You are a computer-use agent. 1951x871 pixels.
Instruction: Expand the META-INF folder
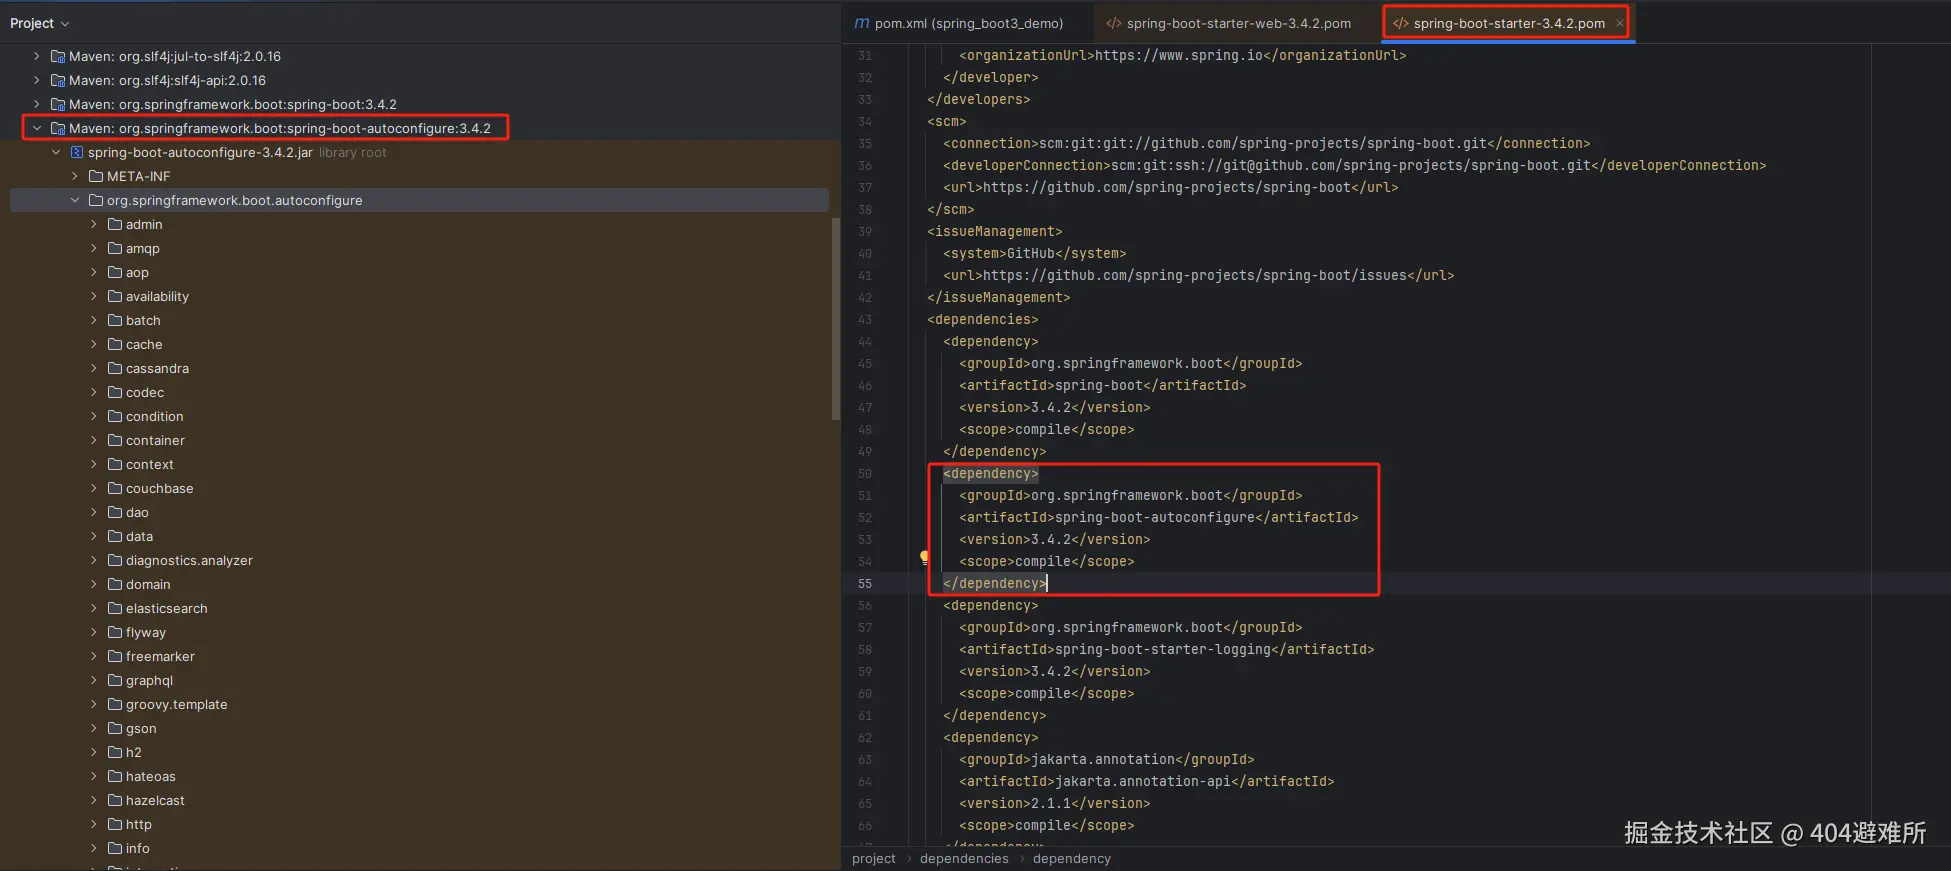click(75, 176)
